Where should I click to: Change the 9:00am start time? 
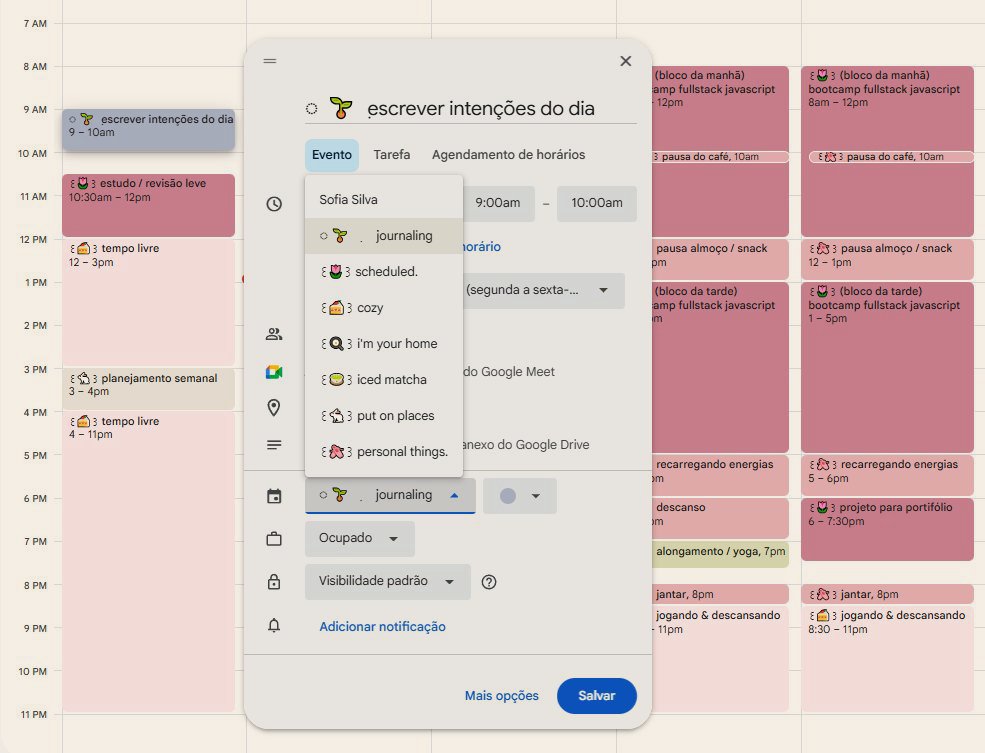coord(498,203)
